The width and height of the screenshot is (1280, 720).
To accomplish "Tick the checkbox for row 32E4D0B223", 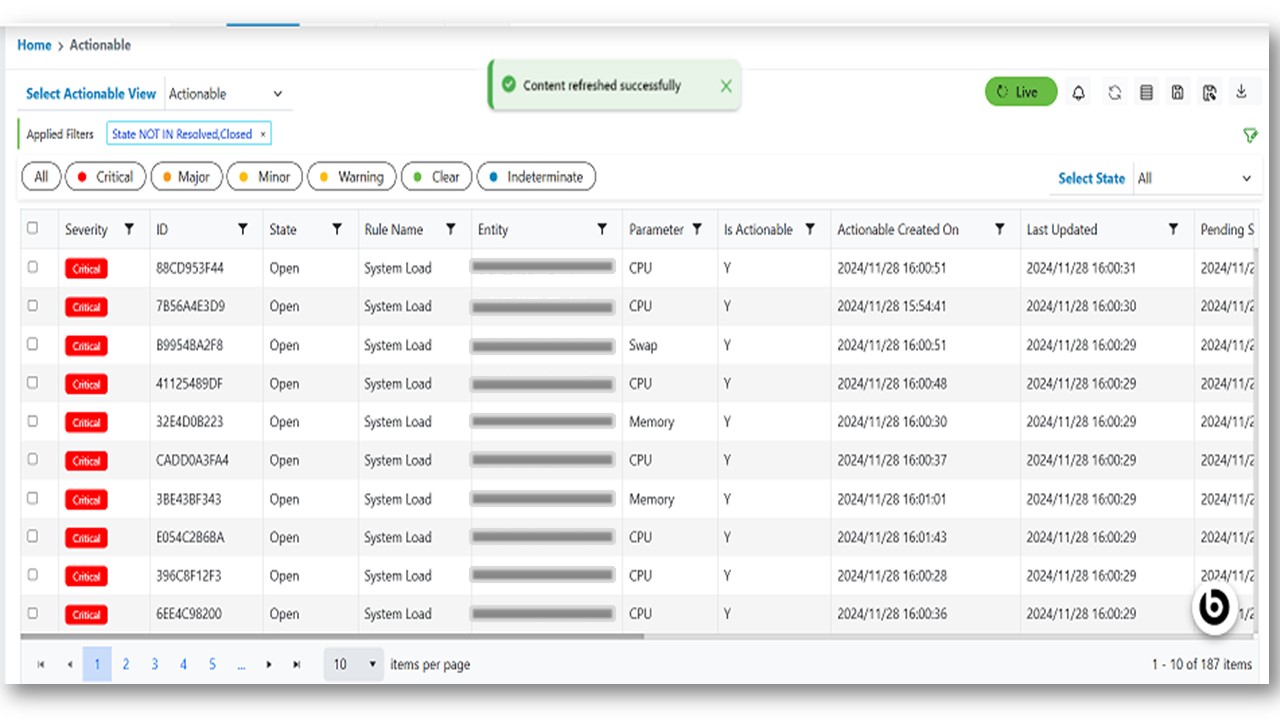I will point(33,422).
